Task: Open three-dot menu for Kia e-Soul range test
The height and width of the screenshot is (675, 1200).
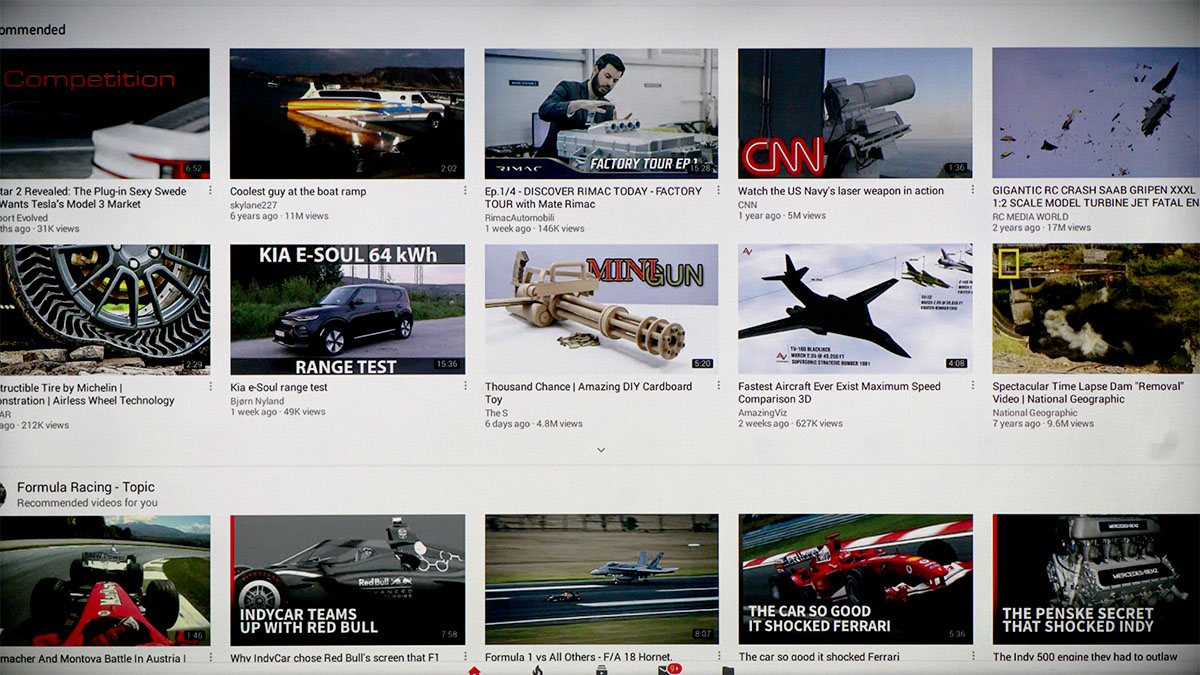Action: pos(465,387)
